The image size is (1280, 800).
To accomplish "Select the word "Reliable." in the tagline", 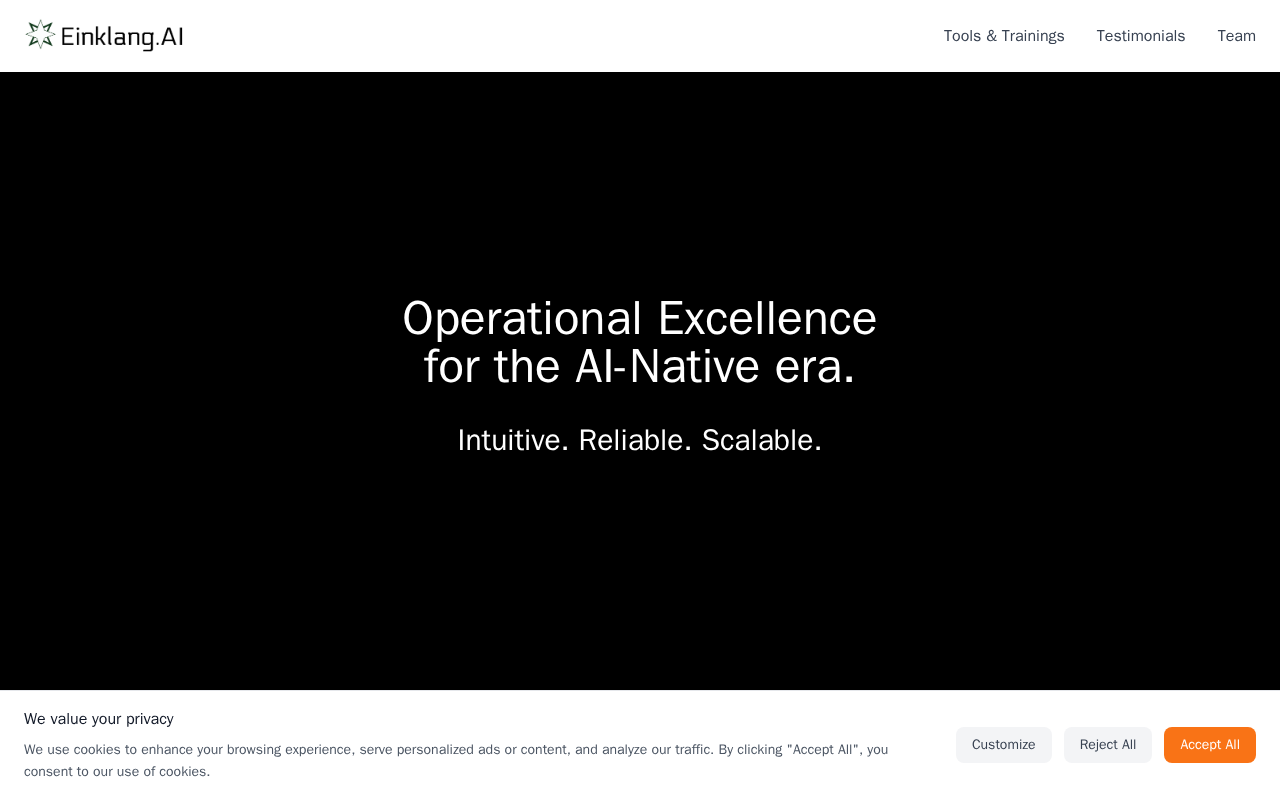I will 635,440.
